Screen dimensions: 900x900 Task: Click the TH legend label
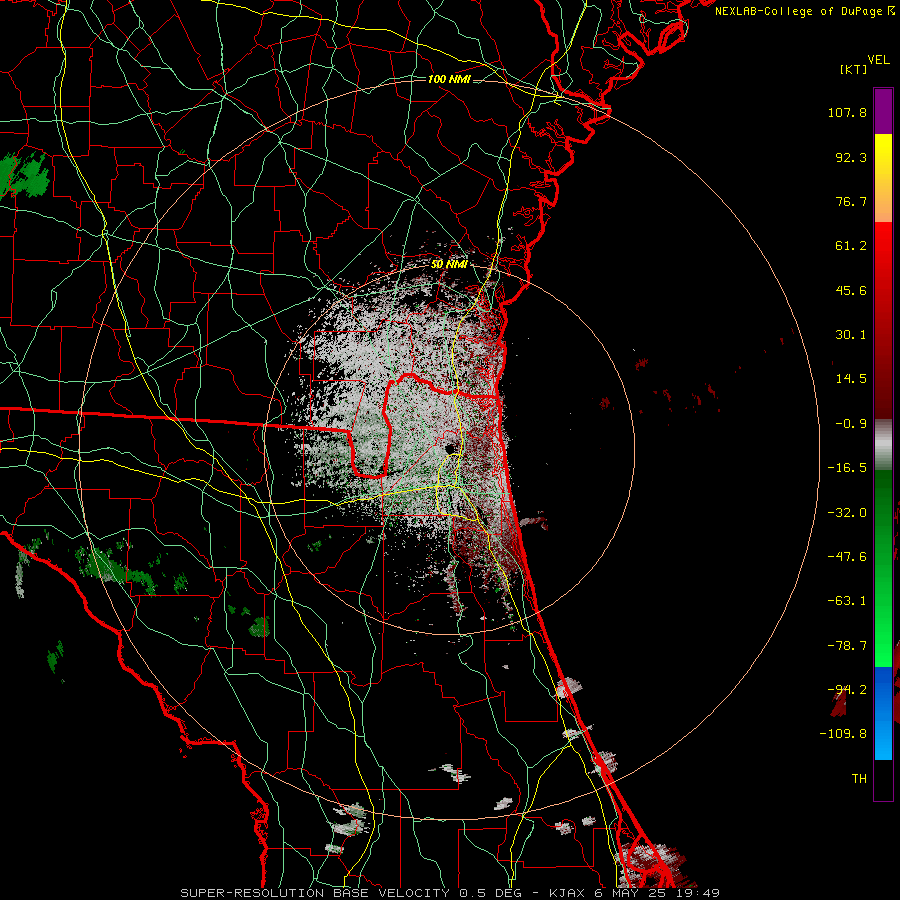pos(859,778)
